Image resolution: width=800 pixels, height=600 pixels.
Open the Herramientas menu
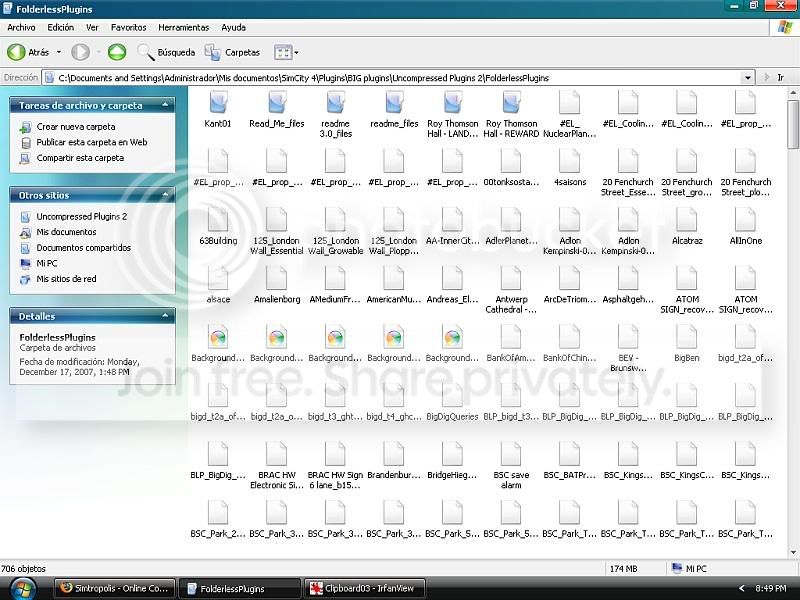(184, 28)
